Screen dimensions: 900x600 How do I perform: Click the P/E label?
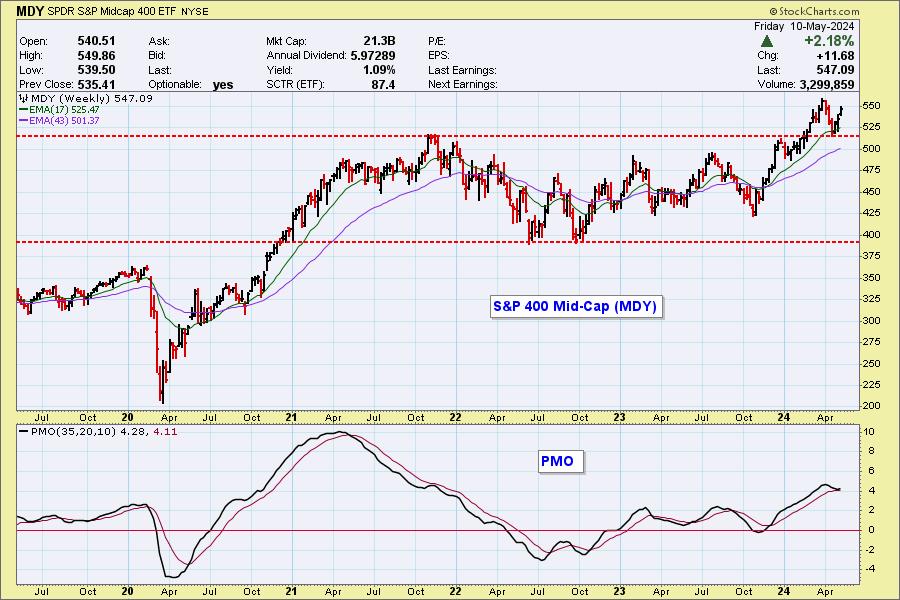(437, 41)
